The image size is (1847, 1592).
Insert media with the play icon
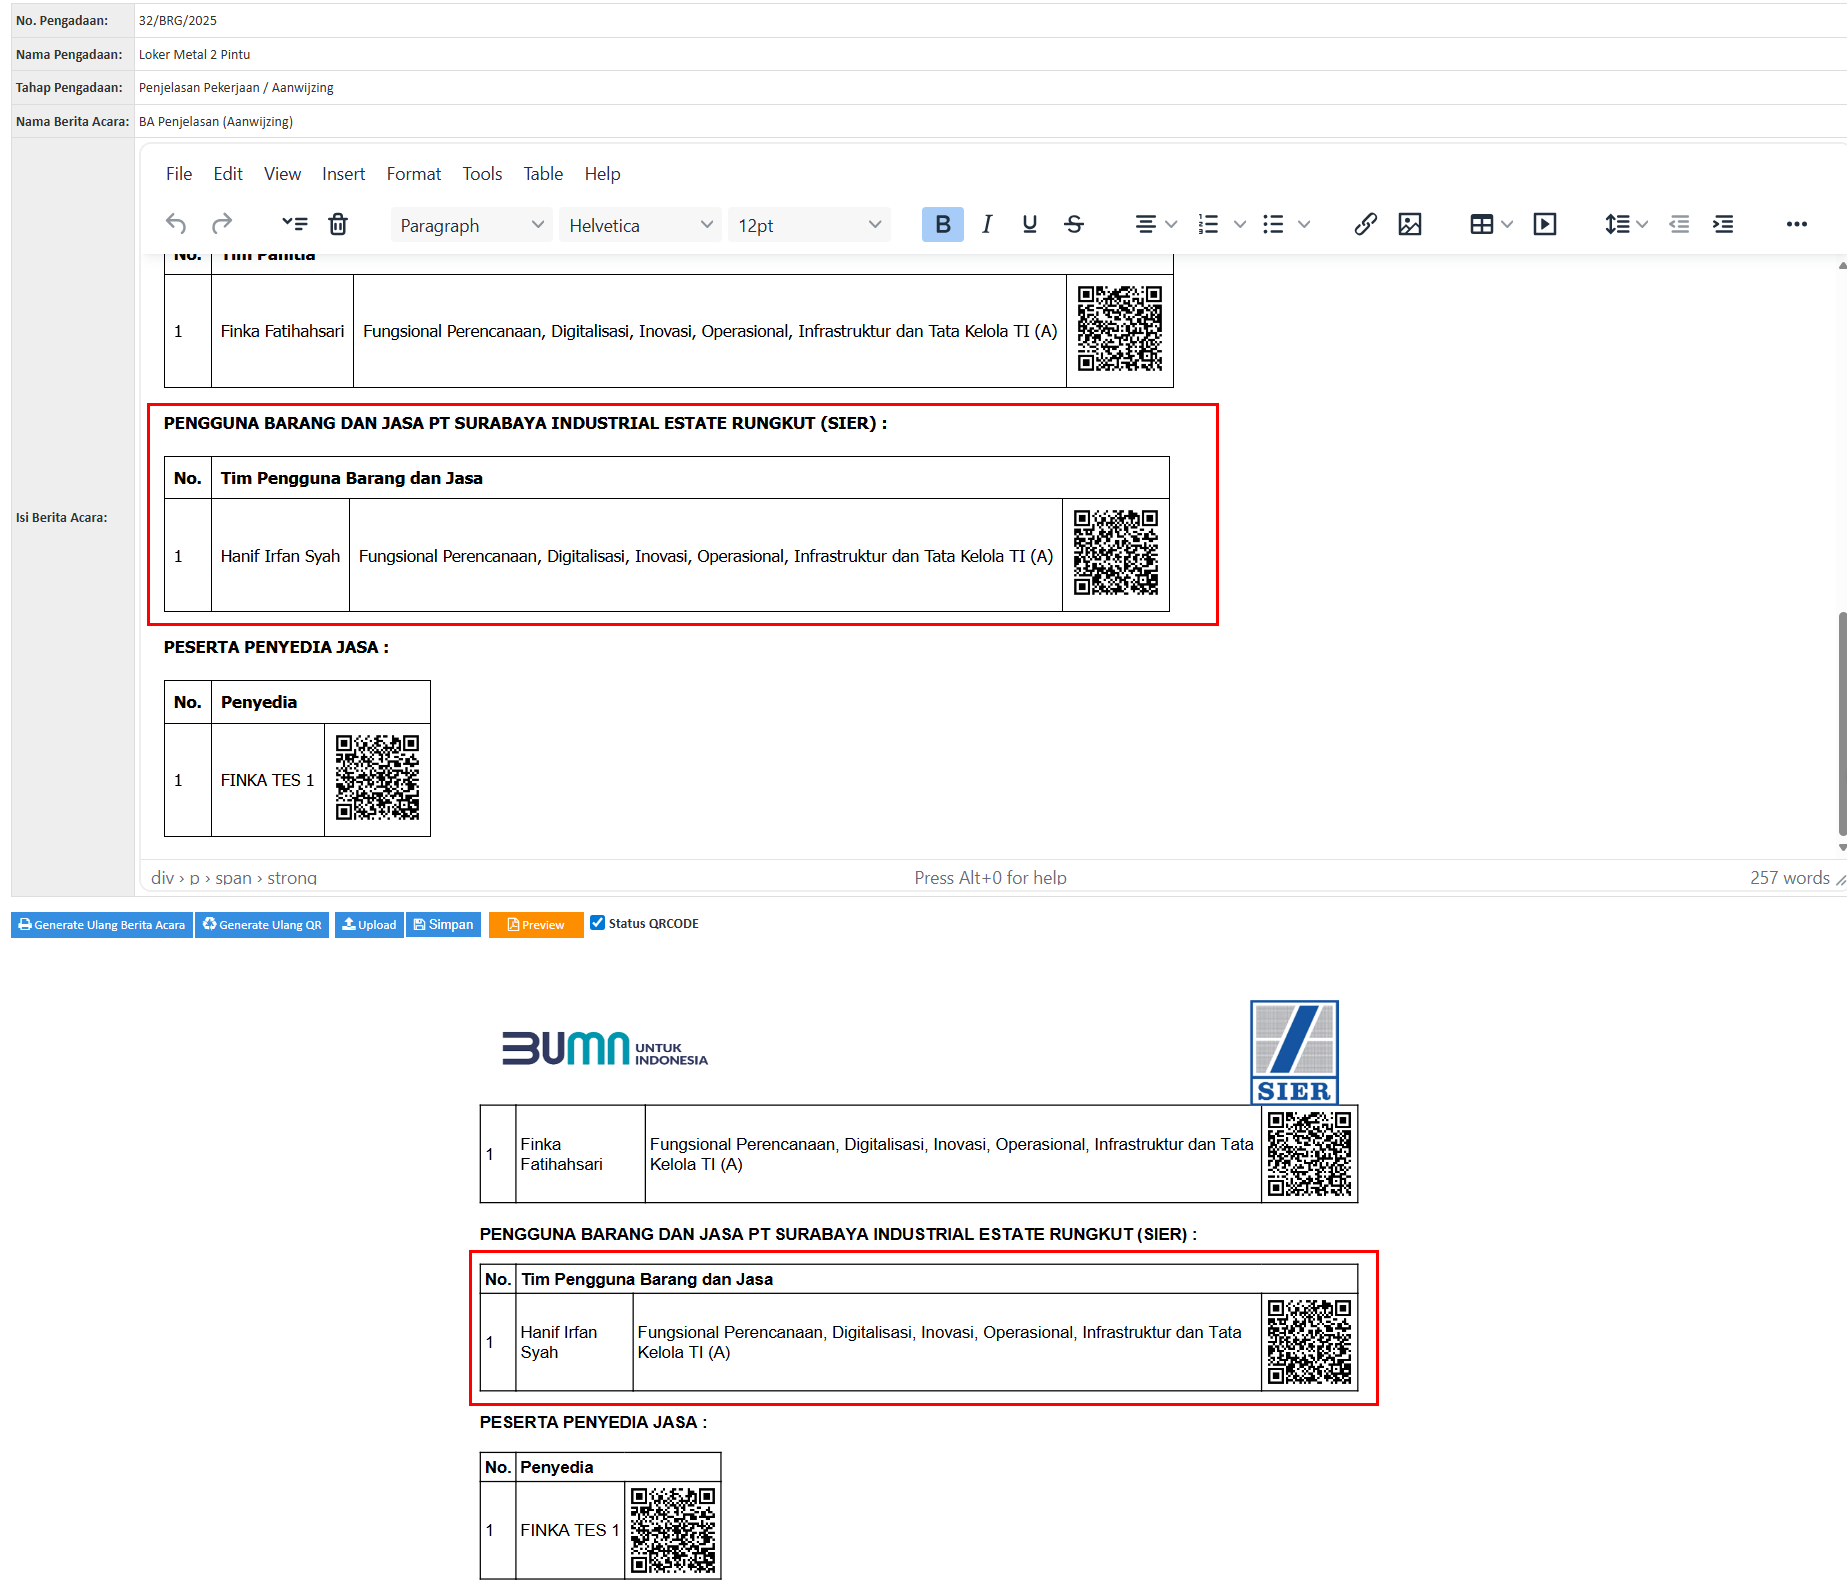[1545, 224]
